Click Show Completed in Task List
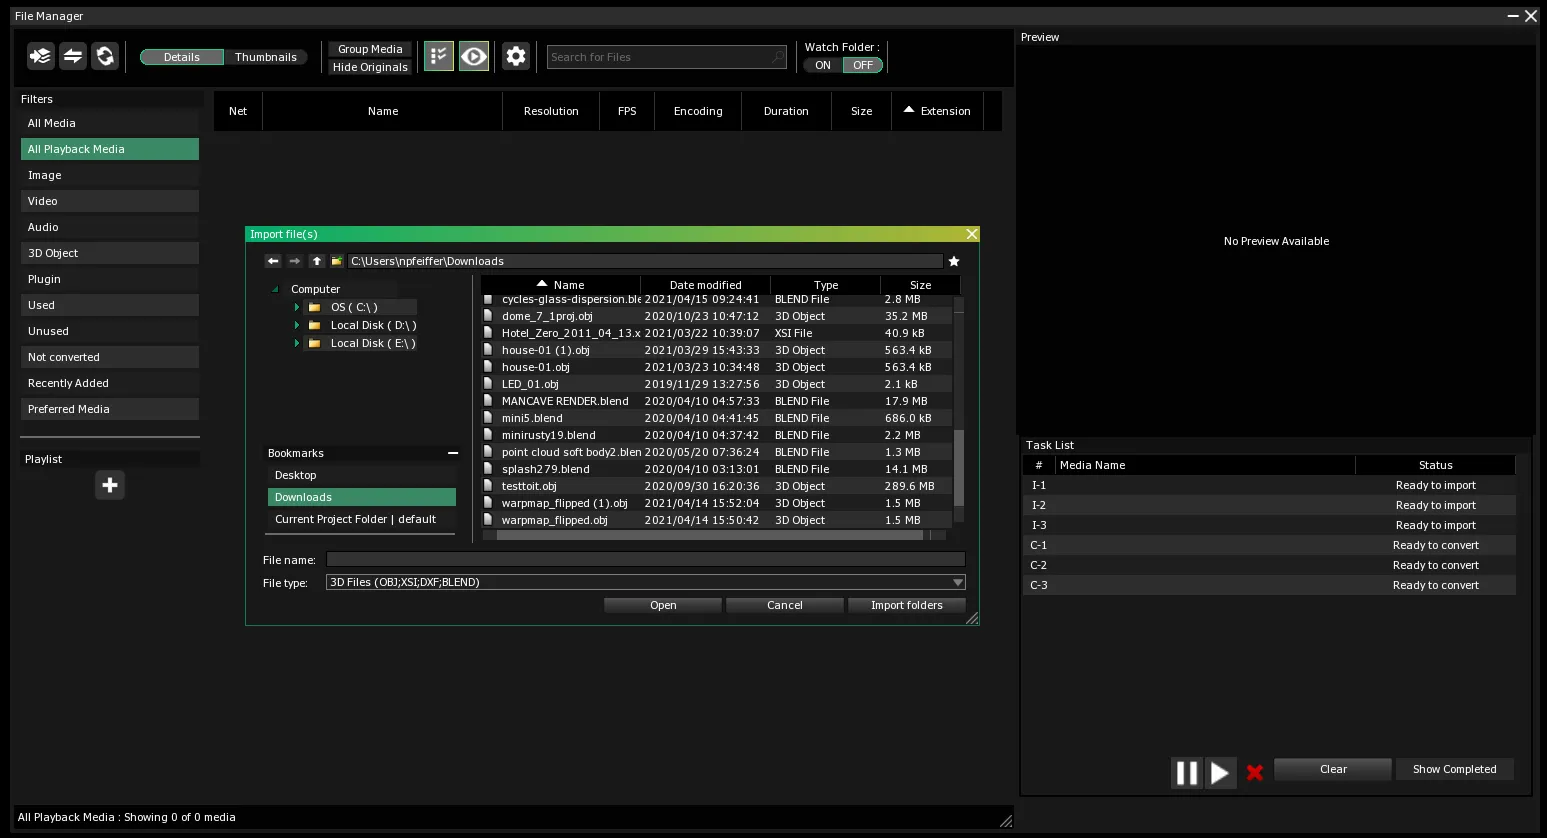Image resolution: width=1547 pixels, height=838 pixels. (x=1454, y=769)
